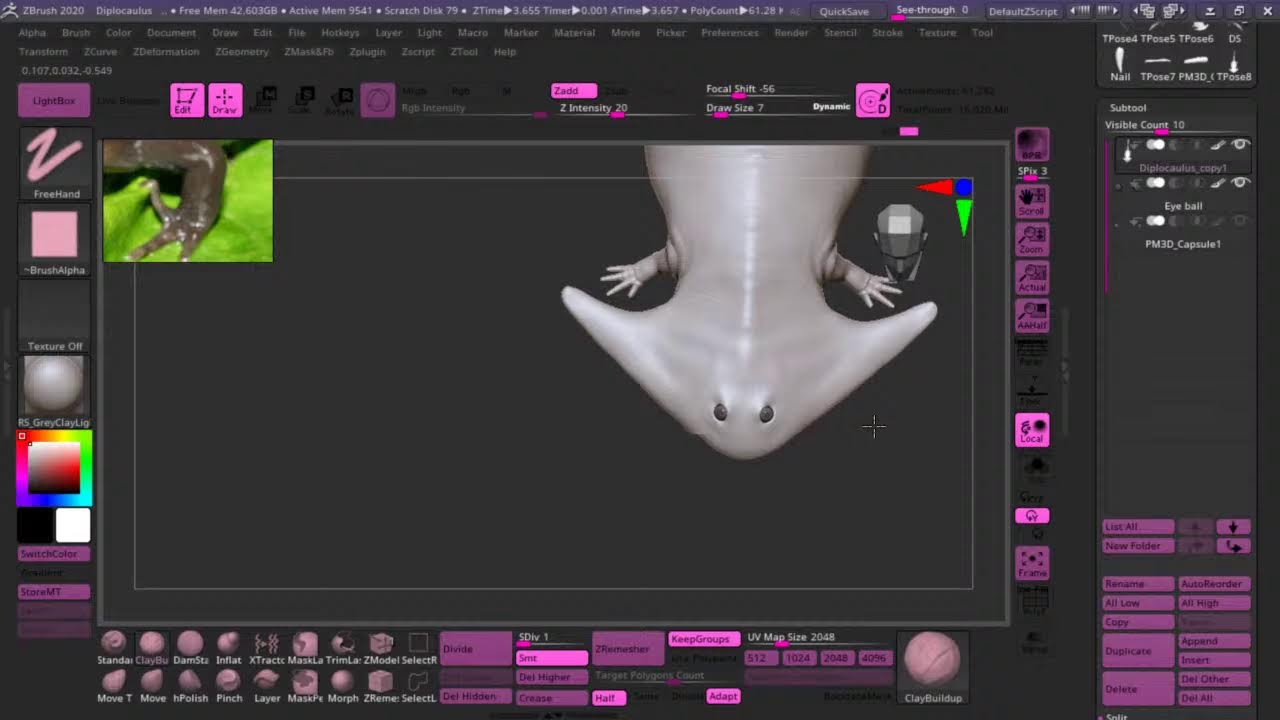Click the Duplicate subtool button
The height and width of the screenshot is (720, 1280).
1138,651
